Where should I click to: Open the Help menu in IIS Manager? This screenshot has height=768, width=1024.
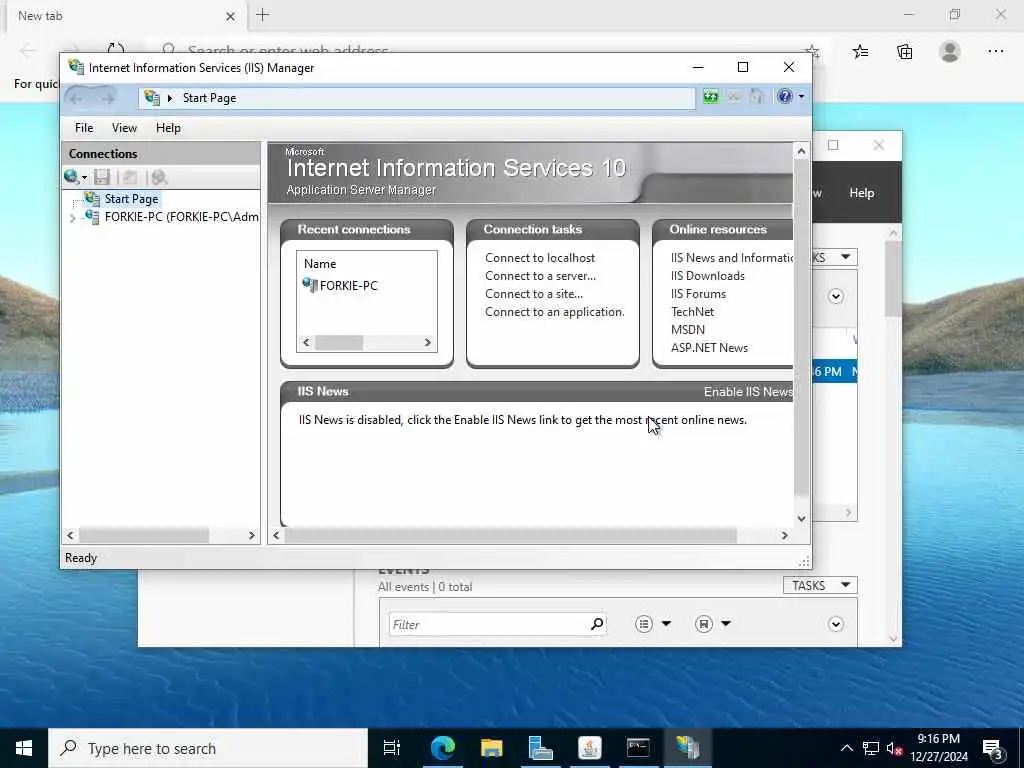coord(168,128)
